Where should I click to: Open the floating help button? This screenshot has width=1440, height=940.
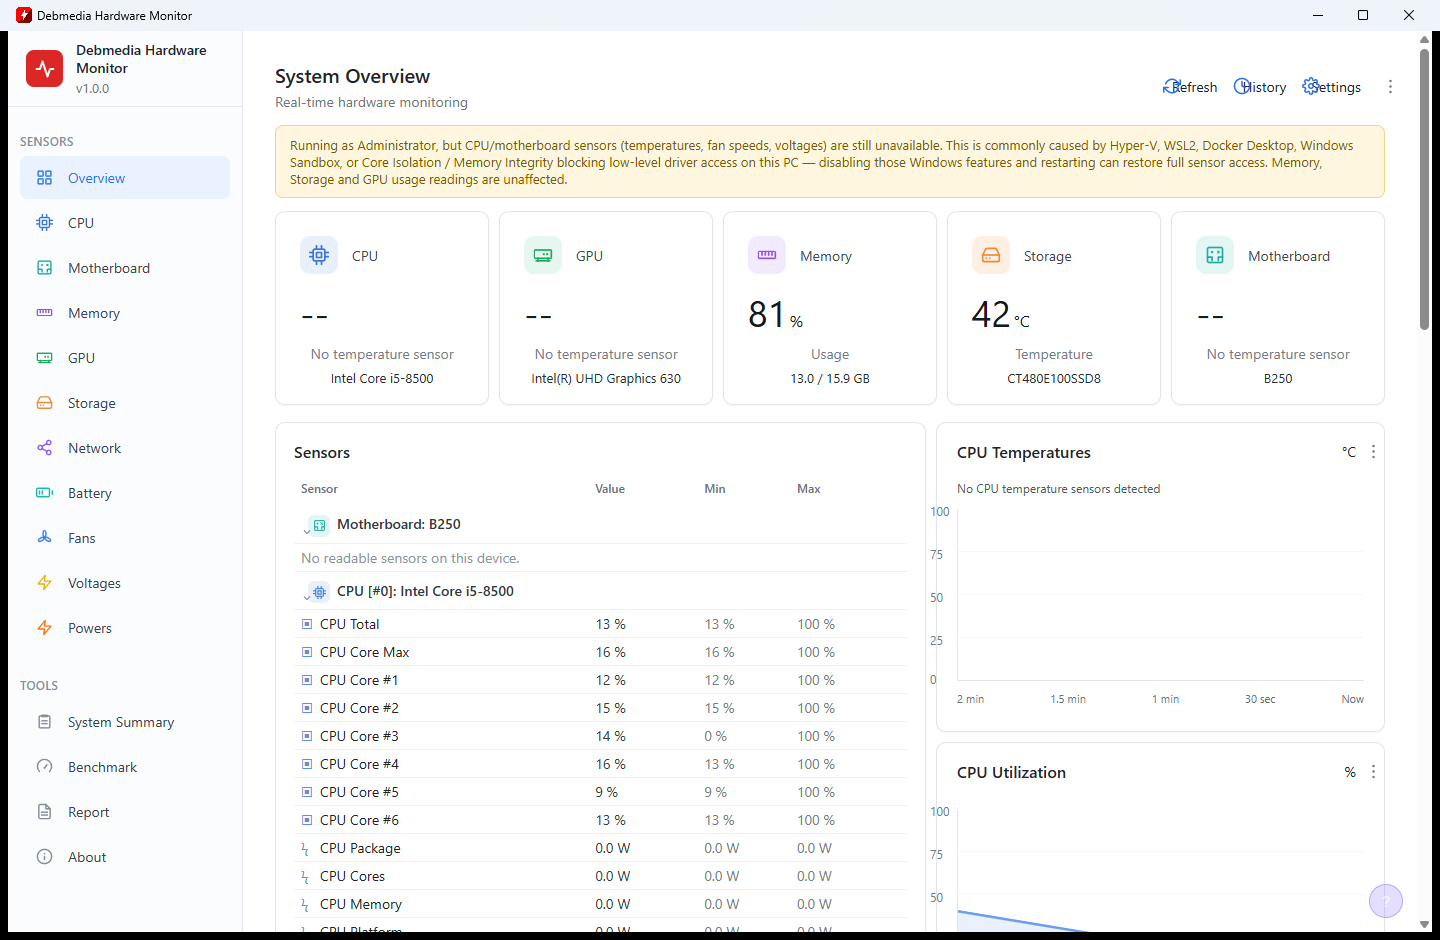(1386, 902)
